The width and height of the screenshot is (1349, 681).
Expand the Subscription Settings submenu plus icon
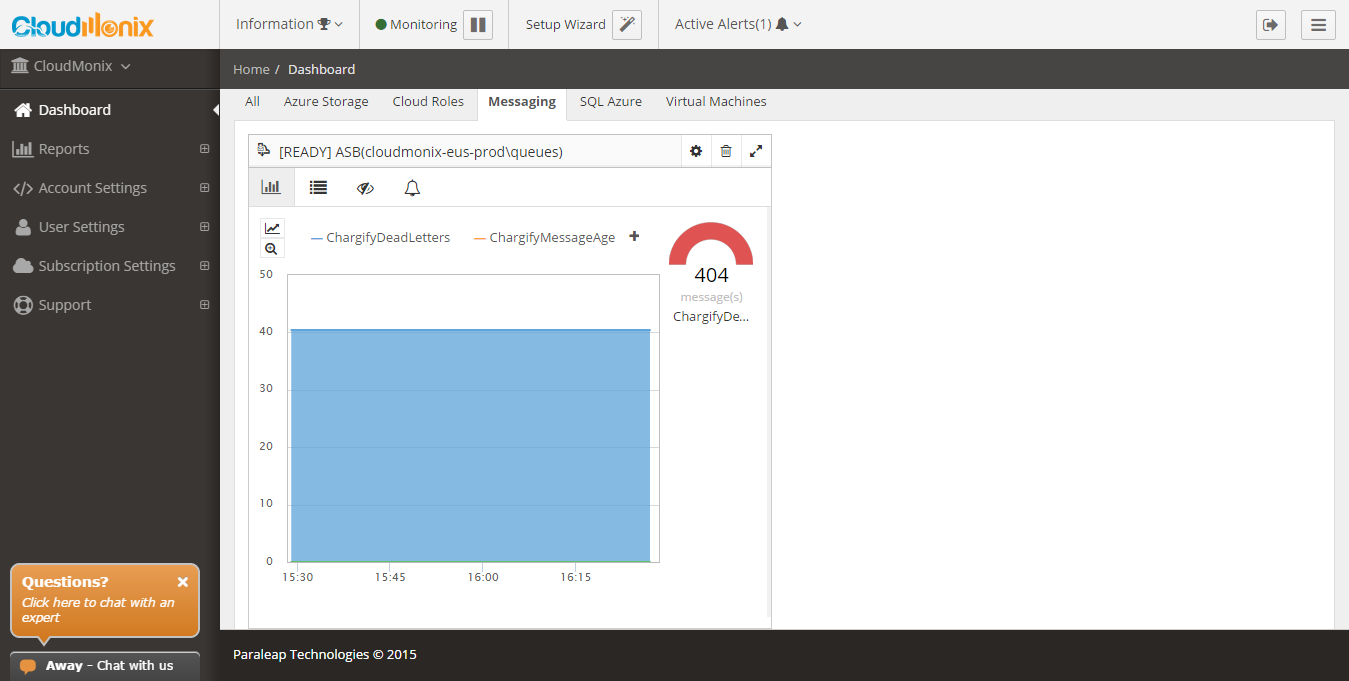point(204,266)
